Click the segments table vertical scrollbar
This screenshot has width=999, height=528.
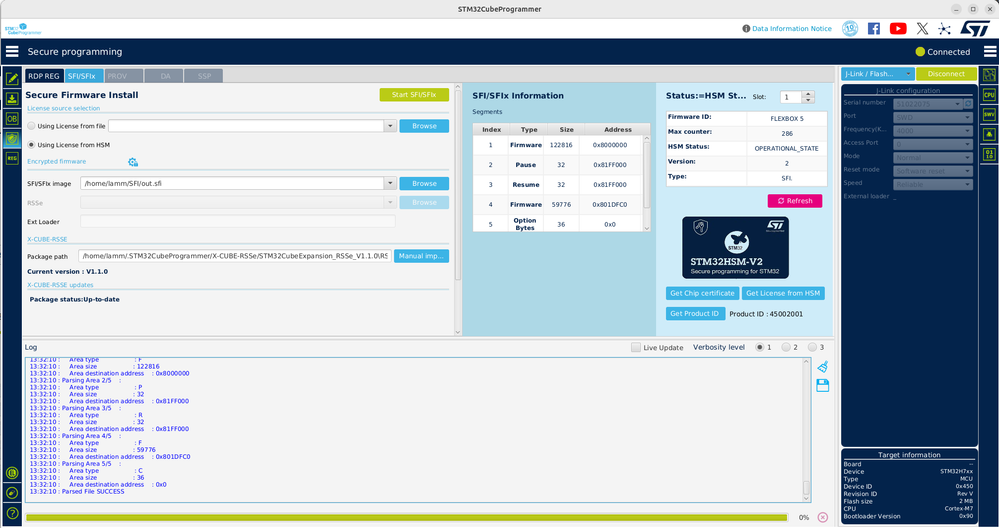point(647,183)
